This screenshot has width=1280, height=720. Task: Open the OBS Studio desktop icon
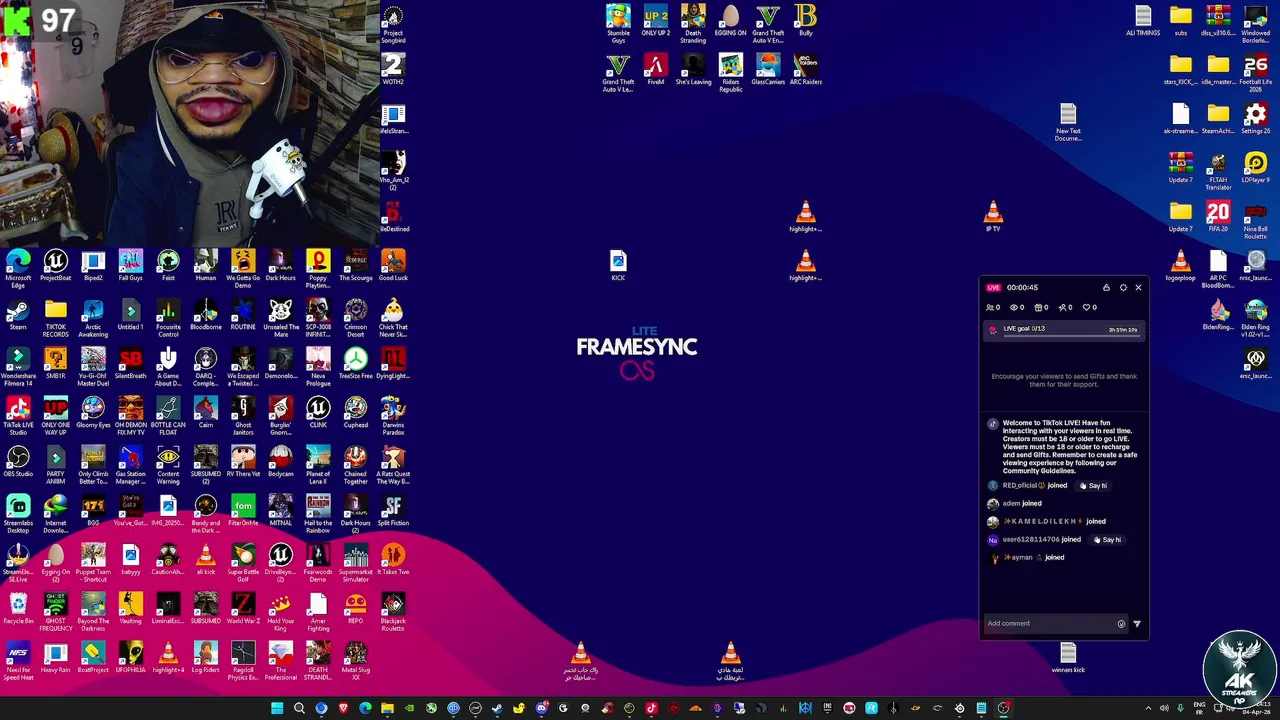pyautogui.click(x=18, y=461)
